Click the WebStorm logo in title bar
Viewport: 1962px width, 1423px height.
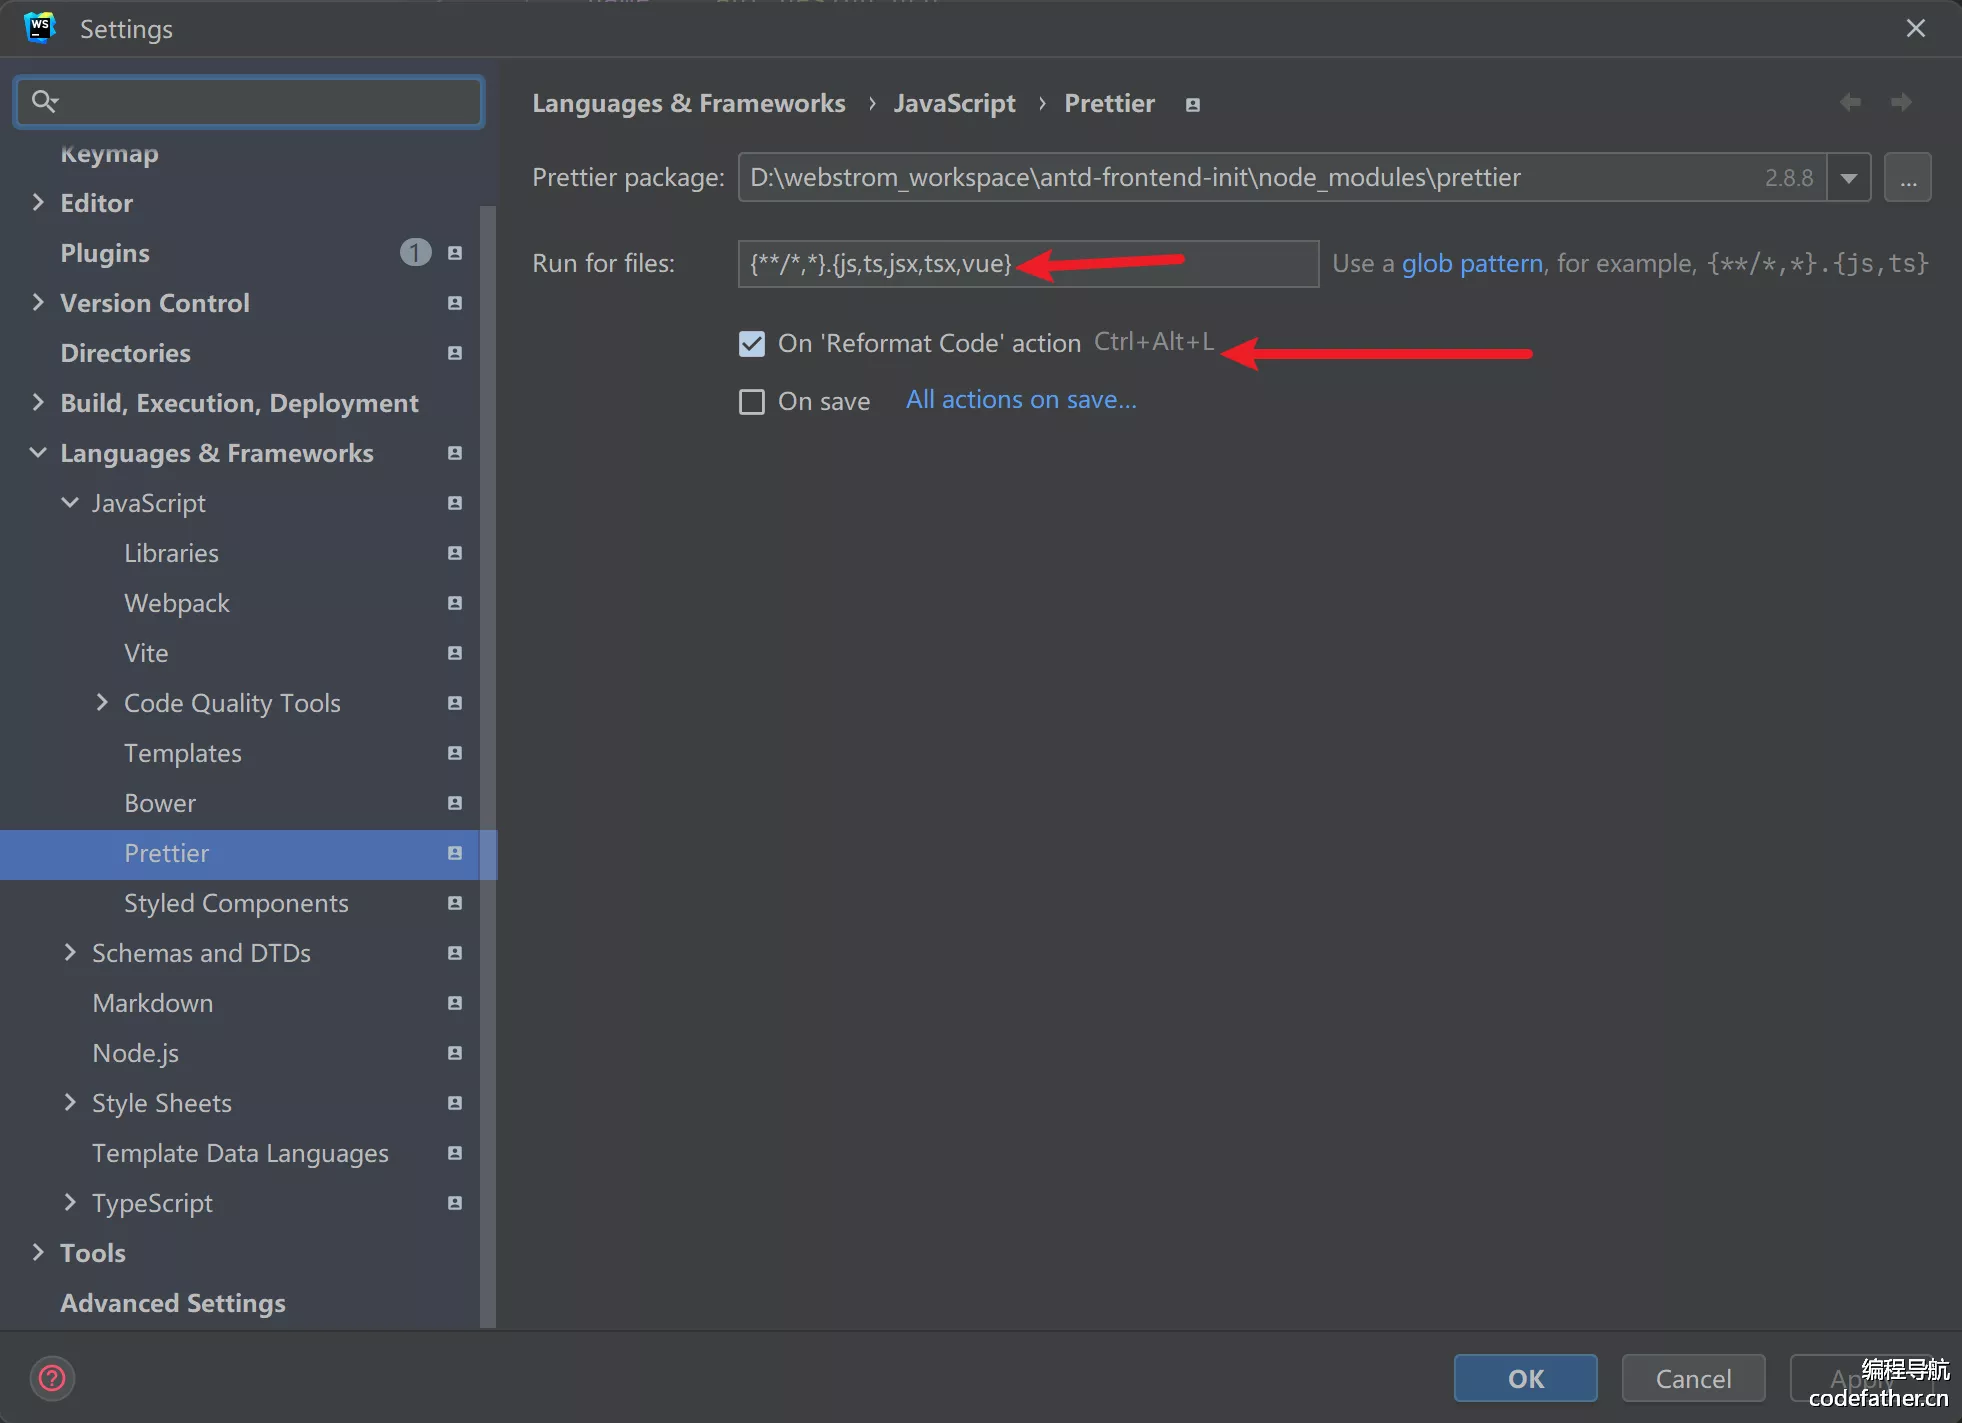tap(40, 28)
